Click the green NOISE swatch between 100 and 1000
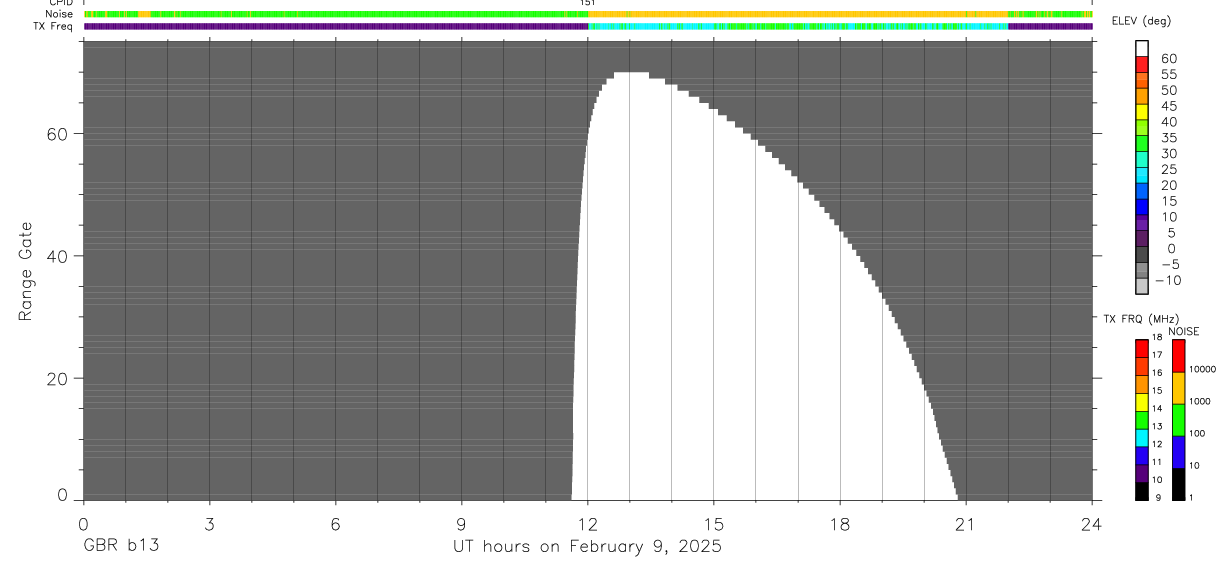The width and height of the screenshot is (1228, 567). click(x=1178, y=420)
